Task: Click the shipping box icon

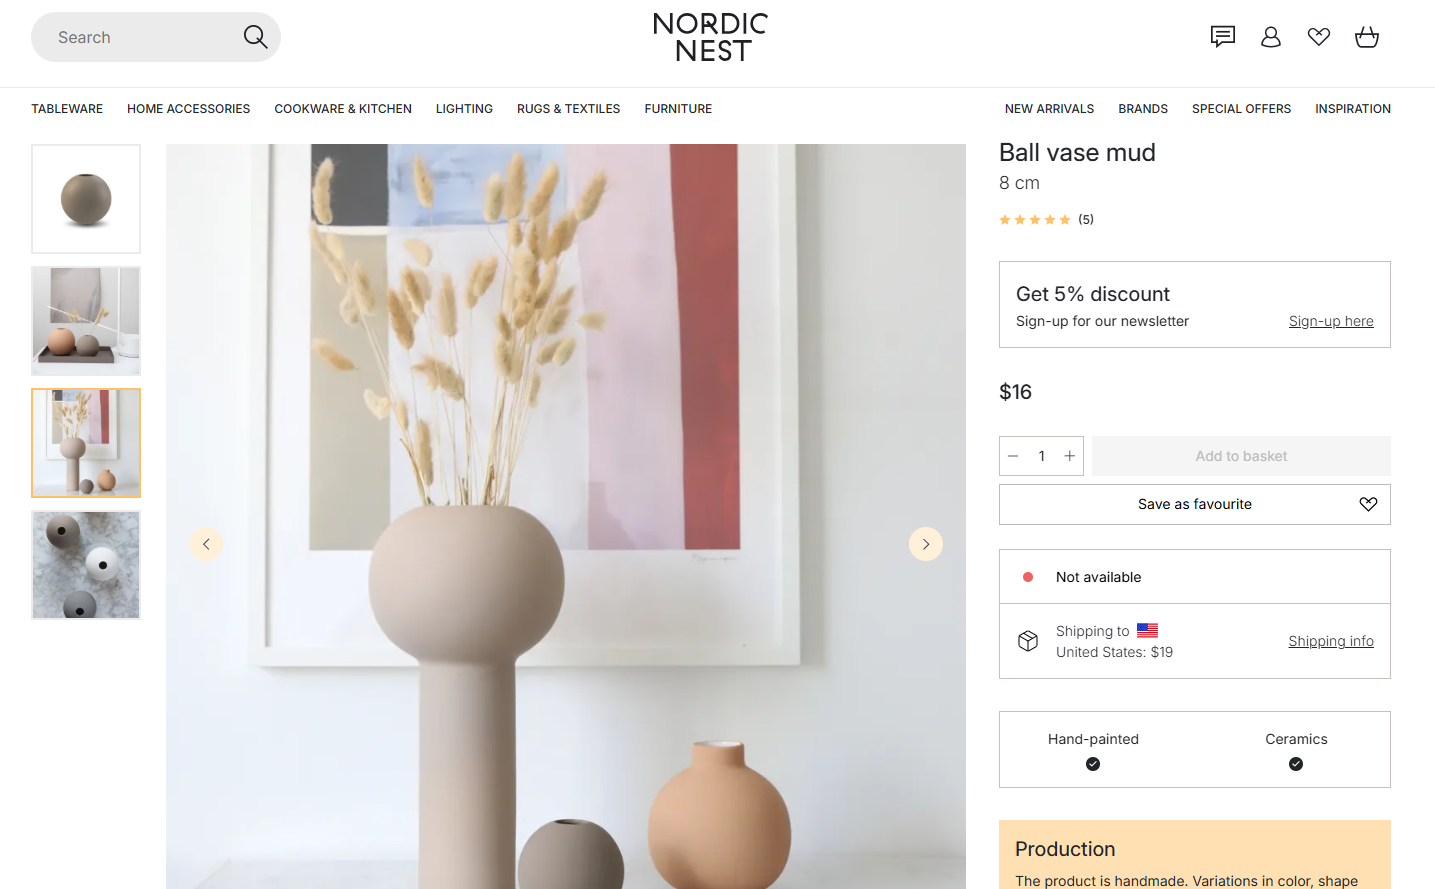Action: (1028, 641)
